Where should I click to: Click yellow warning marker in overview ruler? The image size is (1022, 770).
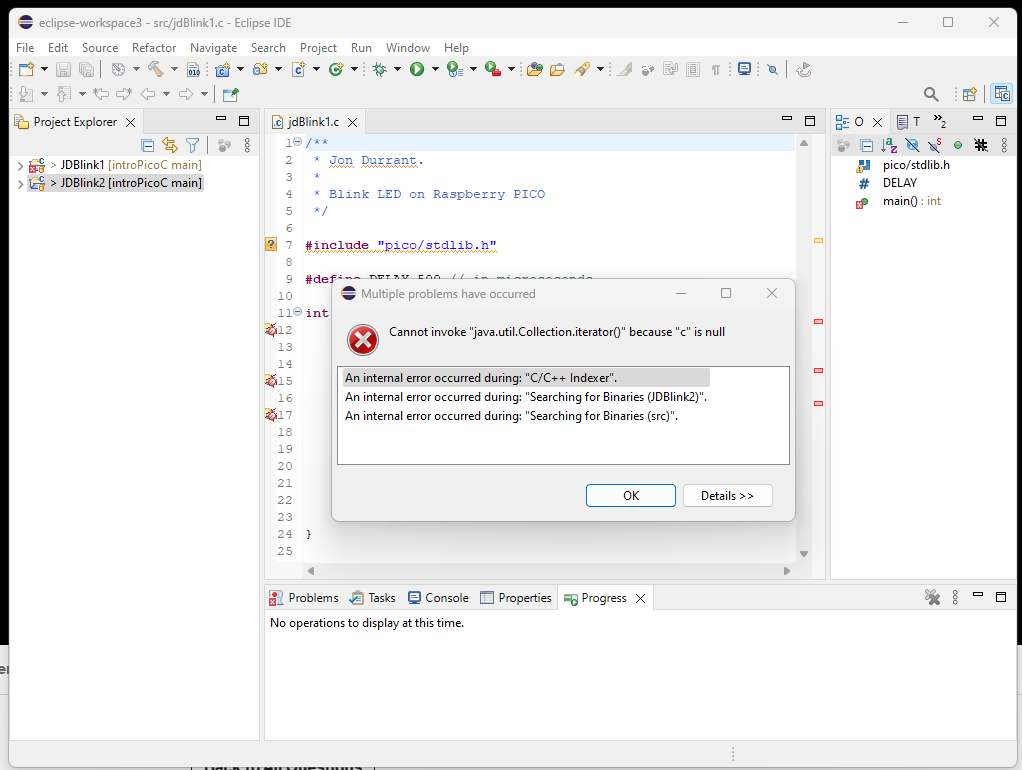818,241
